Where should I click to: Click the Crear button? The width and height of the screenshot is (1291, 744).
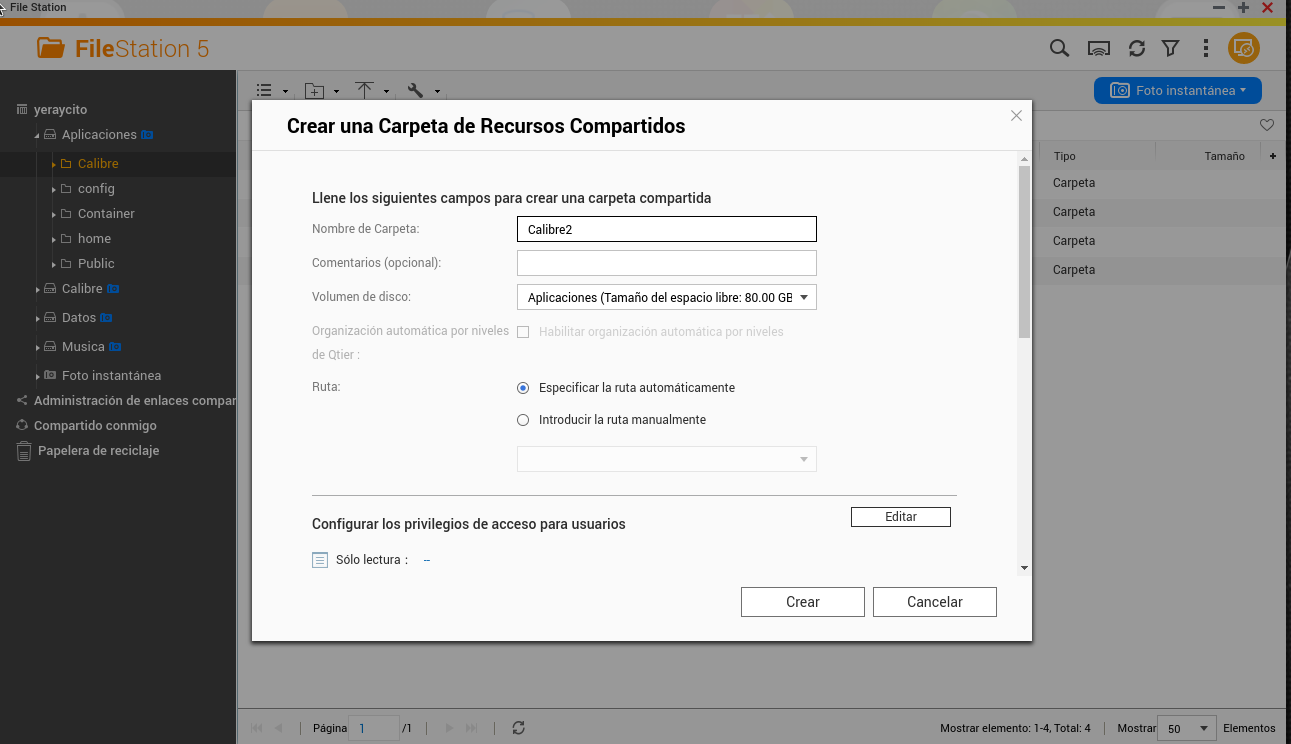click(802, 602)
